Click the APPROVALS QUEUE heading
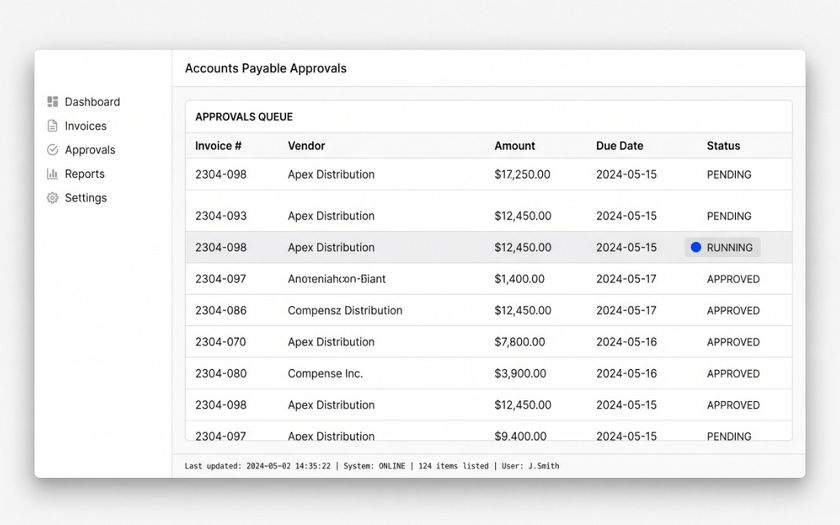This screenshot has height=525, width=840. (x=244, y=117)
